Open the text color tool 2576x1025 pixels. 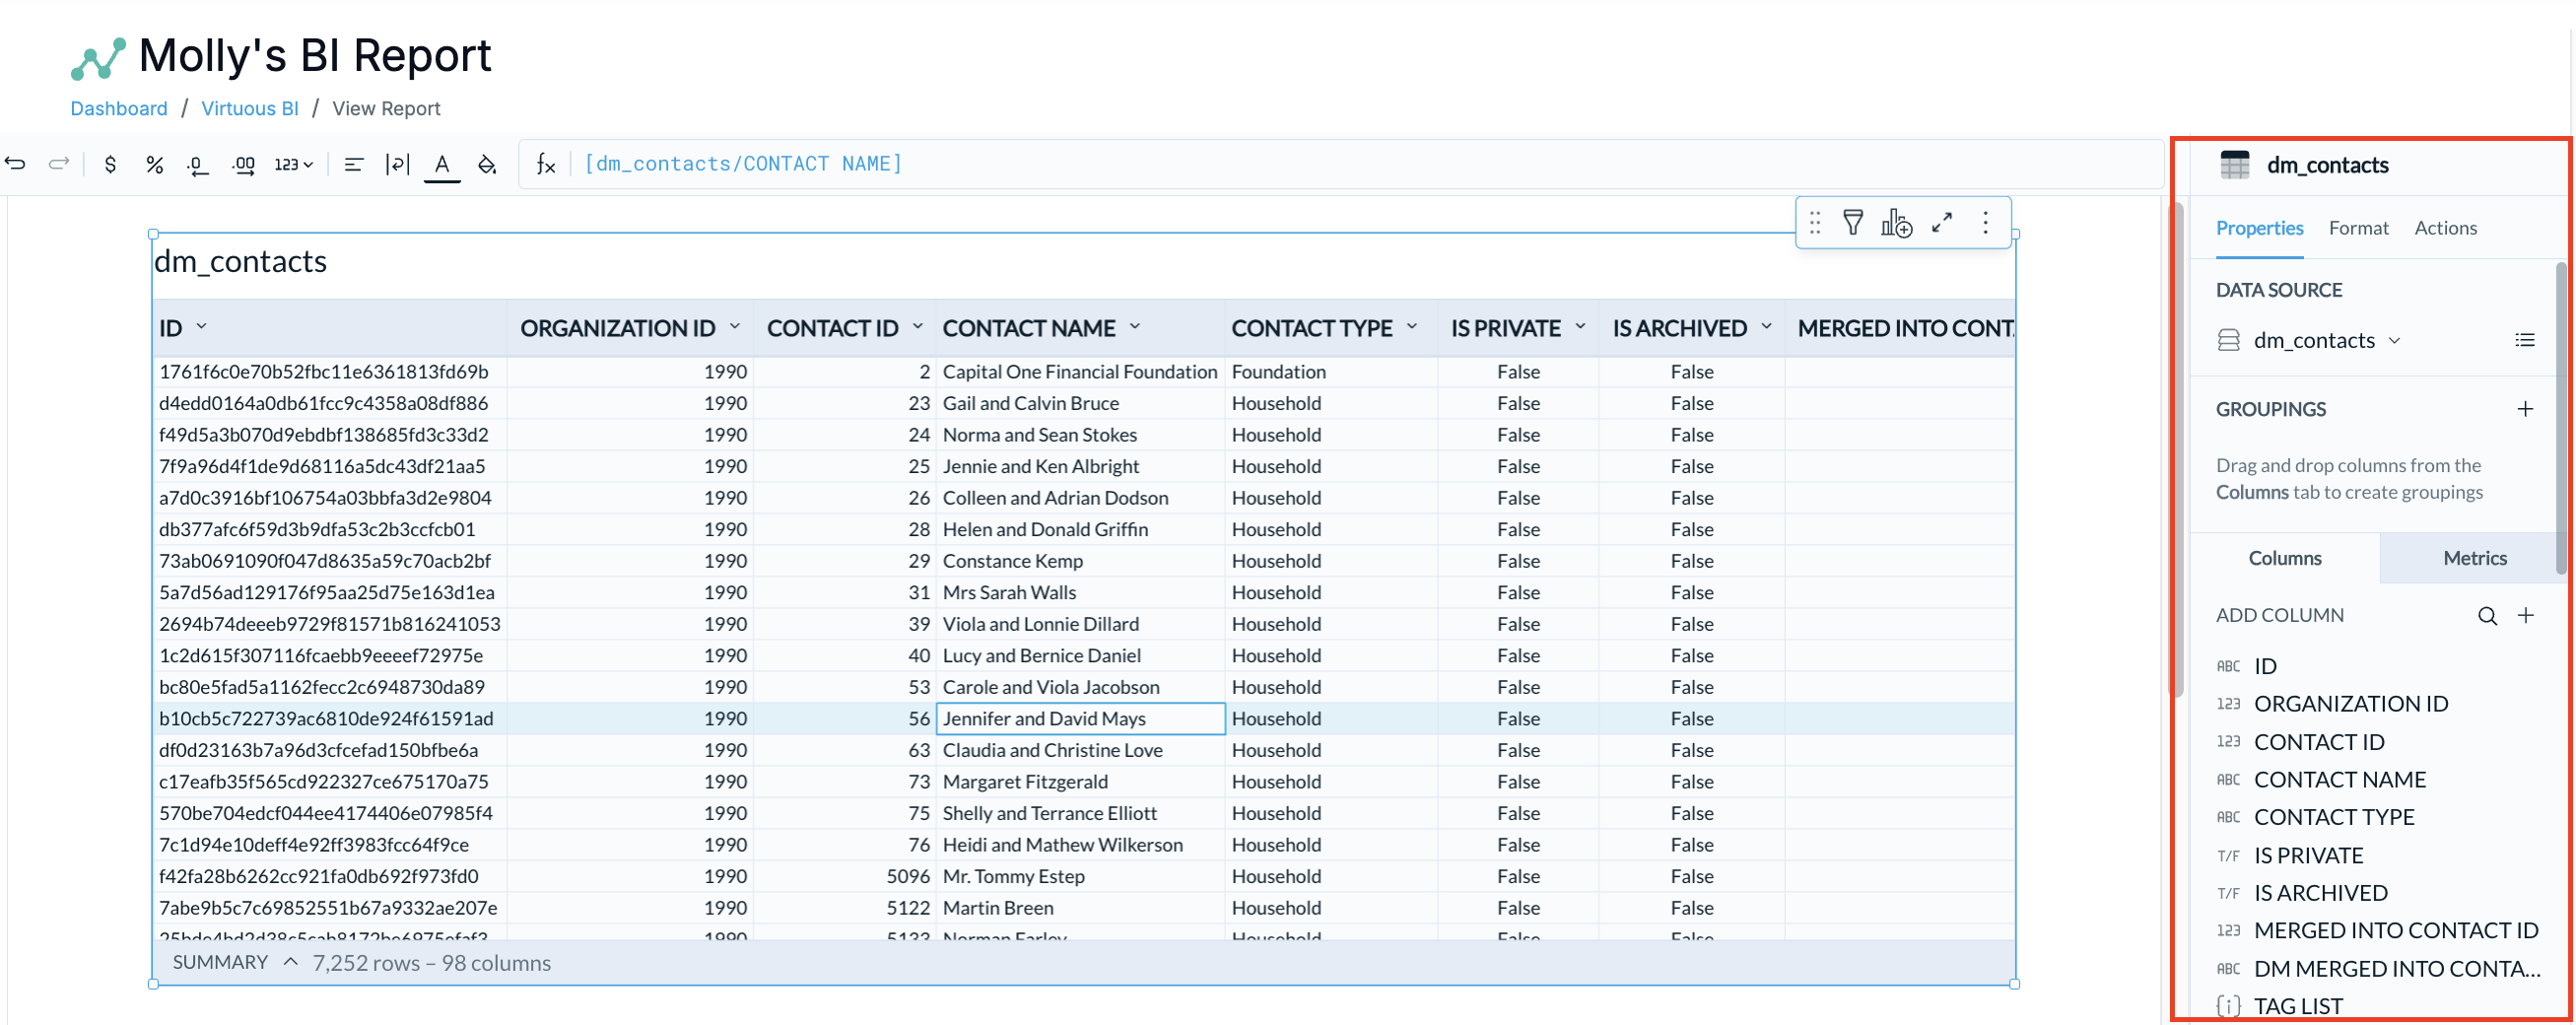click(x=442, y=164)
